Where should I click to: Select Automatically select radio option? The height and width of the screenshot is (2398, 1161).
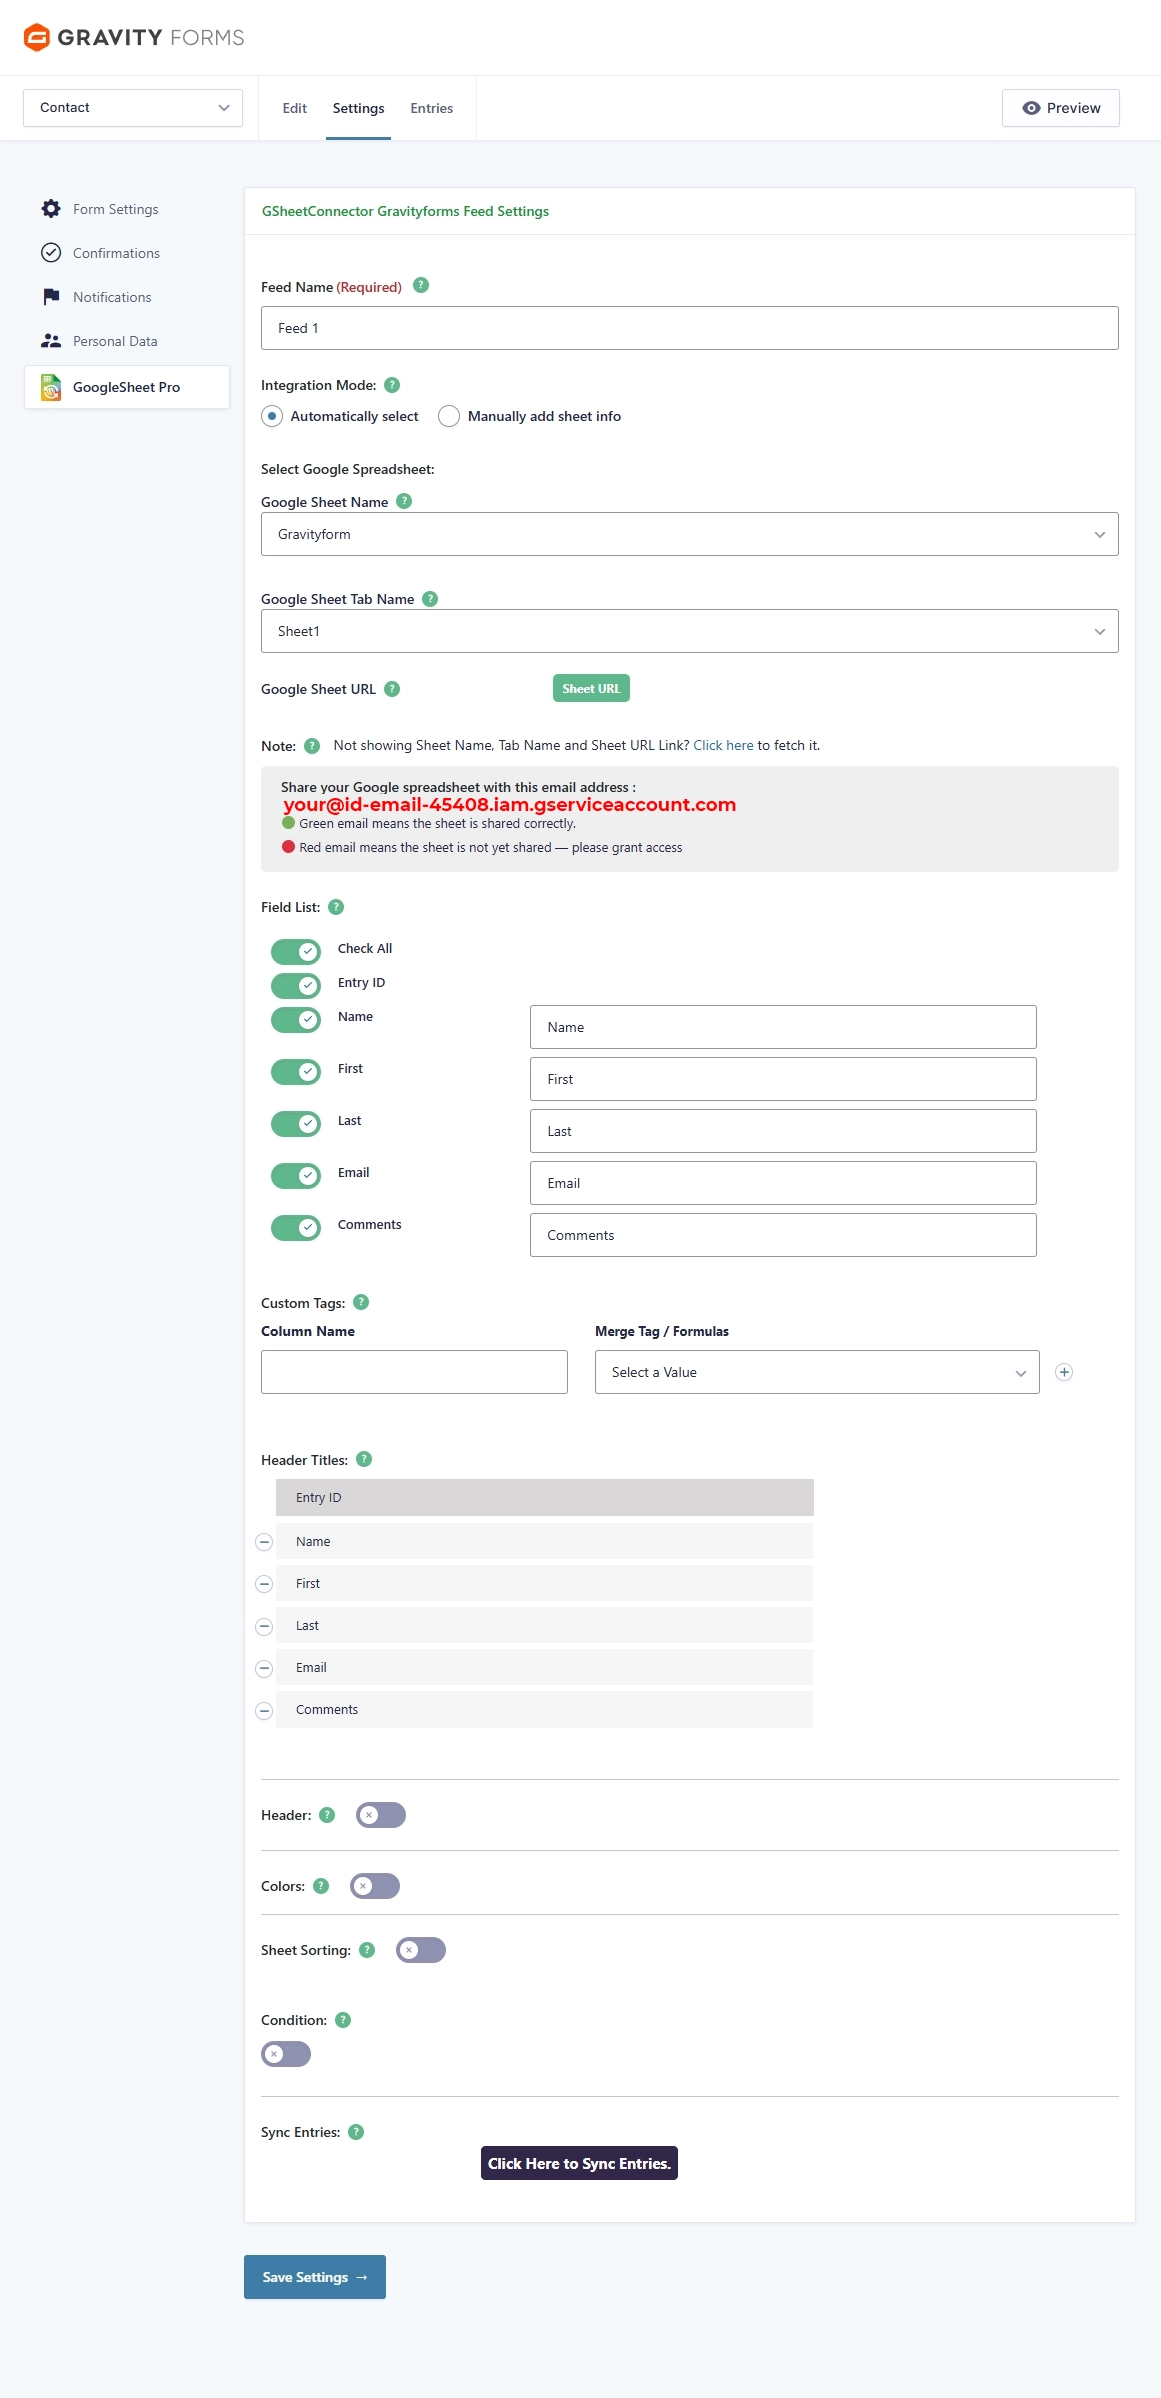pos(272,416)
